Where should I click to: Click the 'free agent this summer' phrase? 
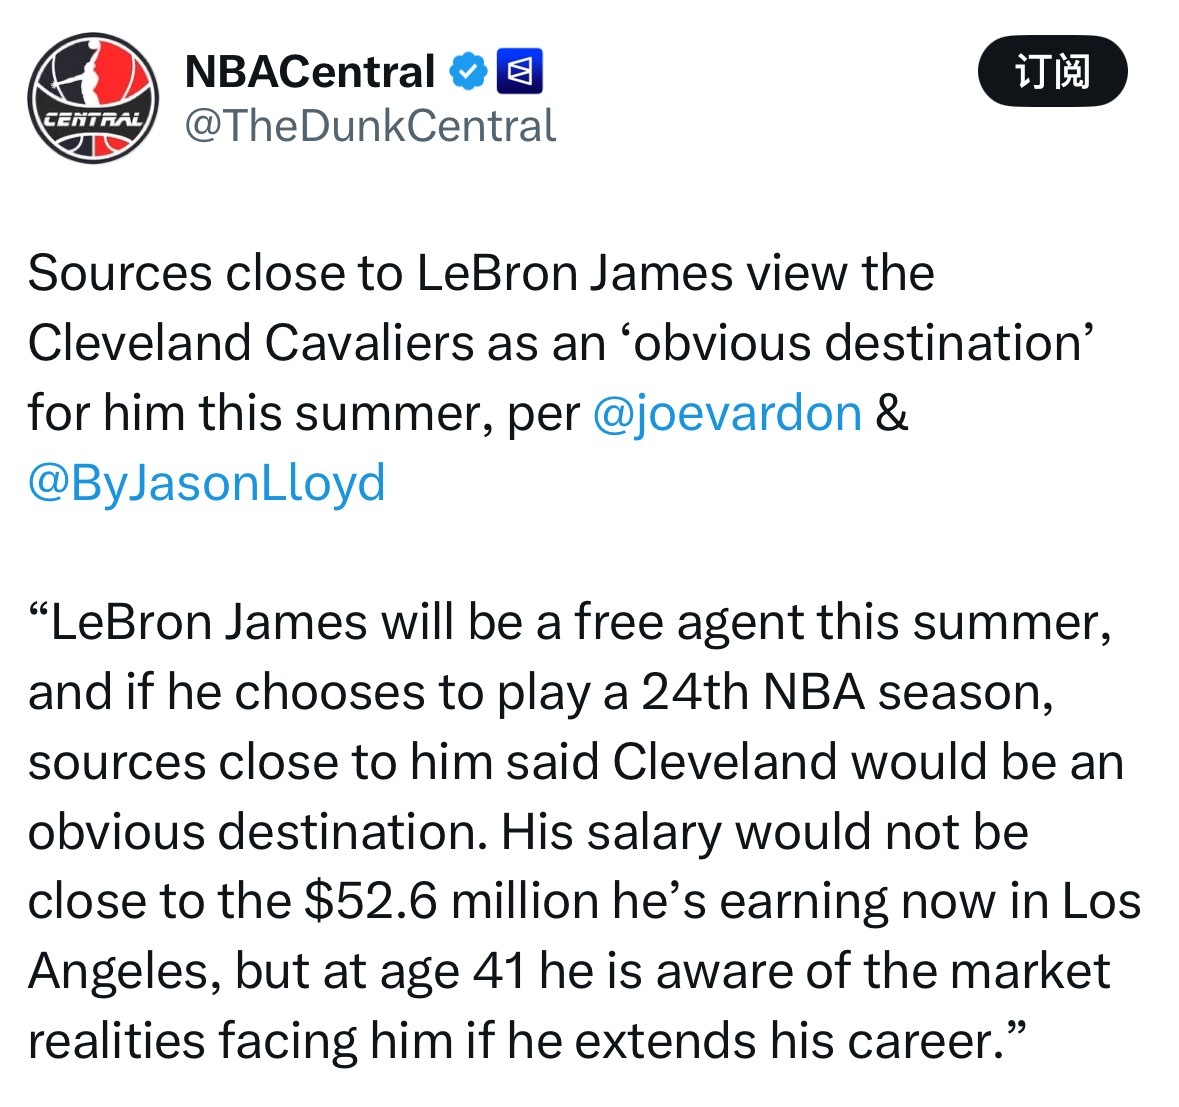click(x=843, y=623)
